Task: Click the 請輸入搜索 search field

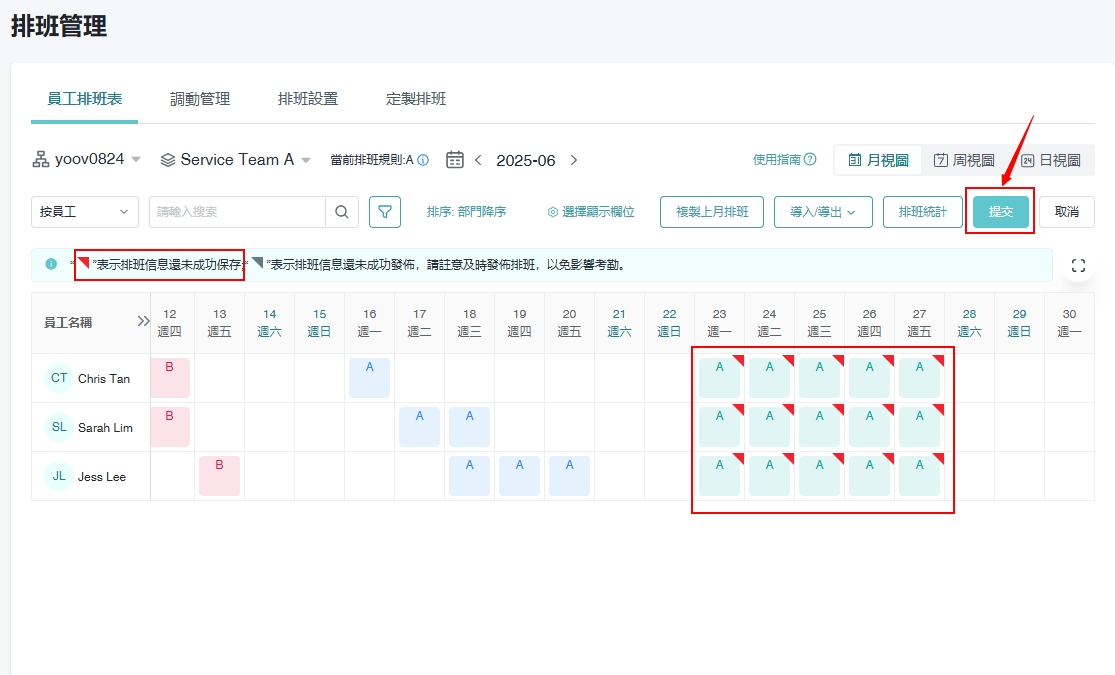Action: [237, 212]
